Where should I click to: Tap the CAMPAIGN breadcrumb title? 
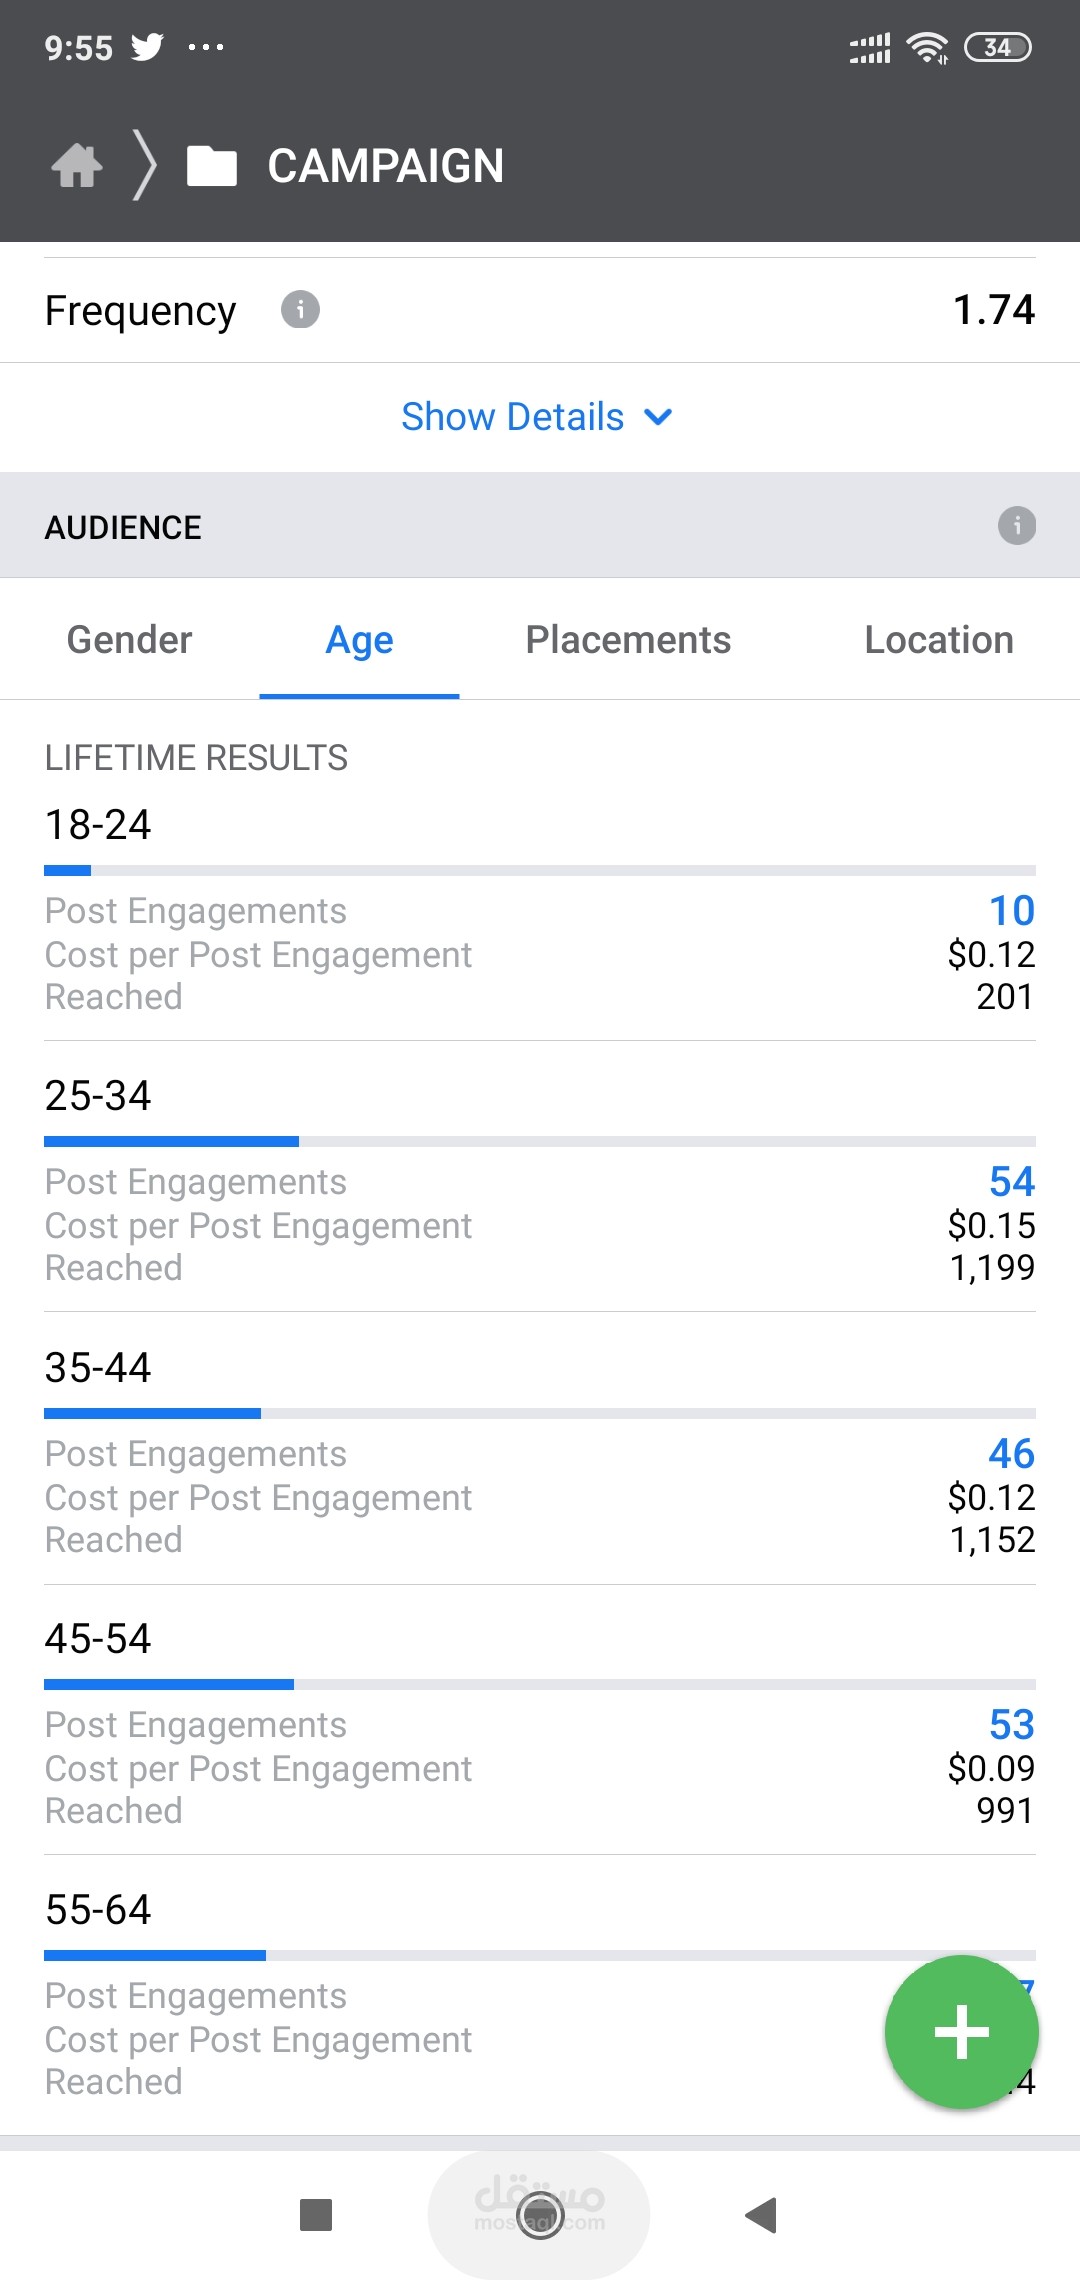[385, 166]
